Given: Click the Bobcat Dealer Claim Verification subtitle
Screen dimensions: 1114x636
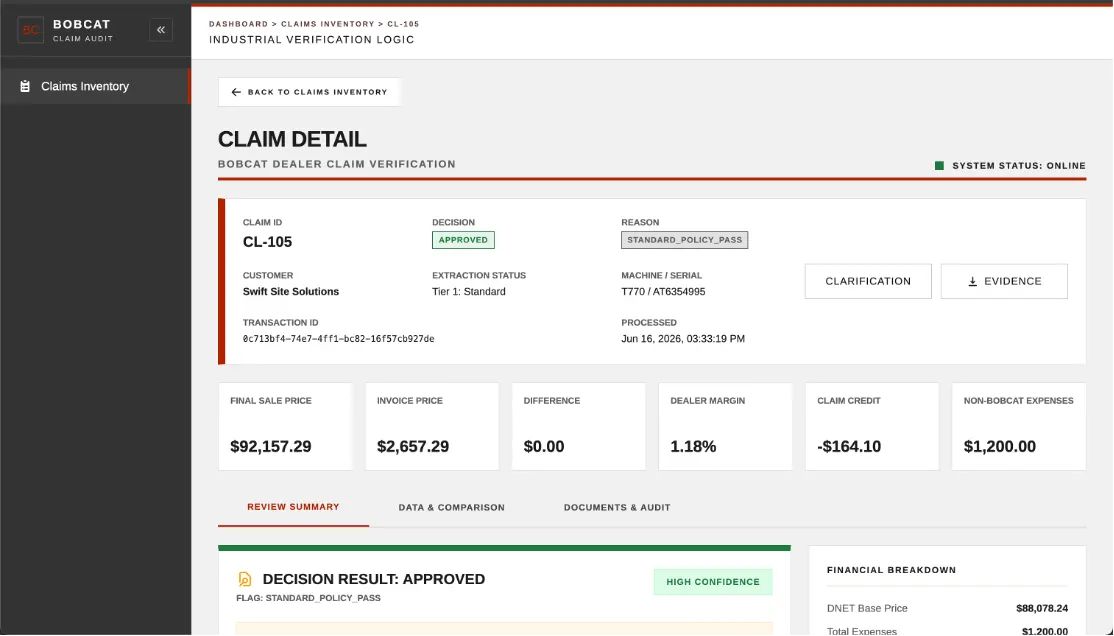Looking at the screenshot, I should 337,164.
